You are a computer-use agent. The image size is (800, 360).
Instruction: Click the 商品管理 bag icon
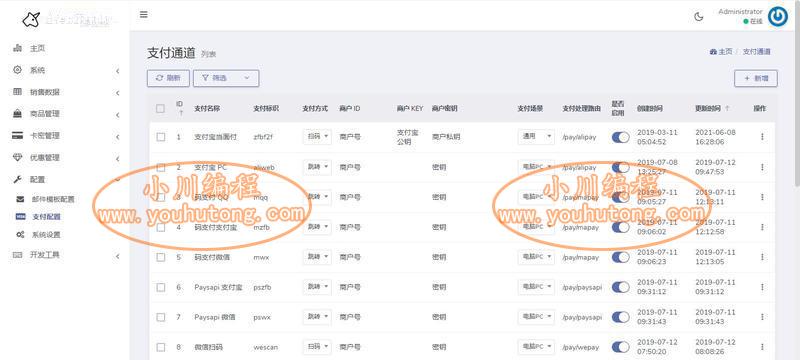click(17, 114)
